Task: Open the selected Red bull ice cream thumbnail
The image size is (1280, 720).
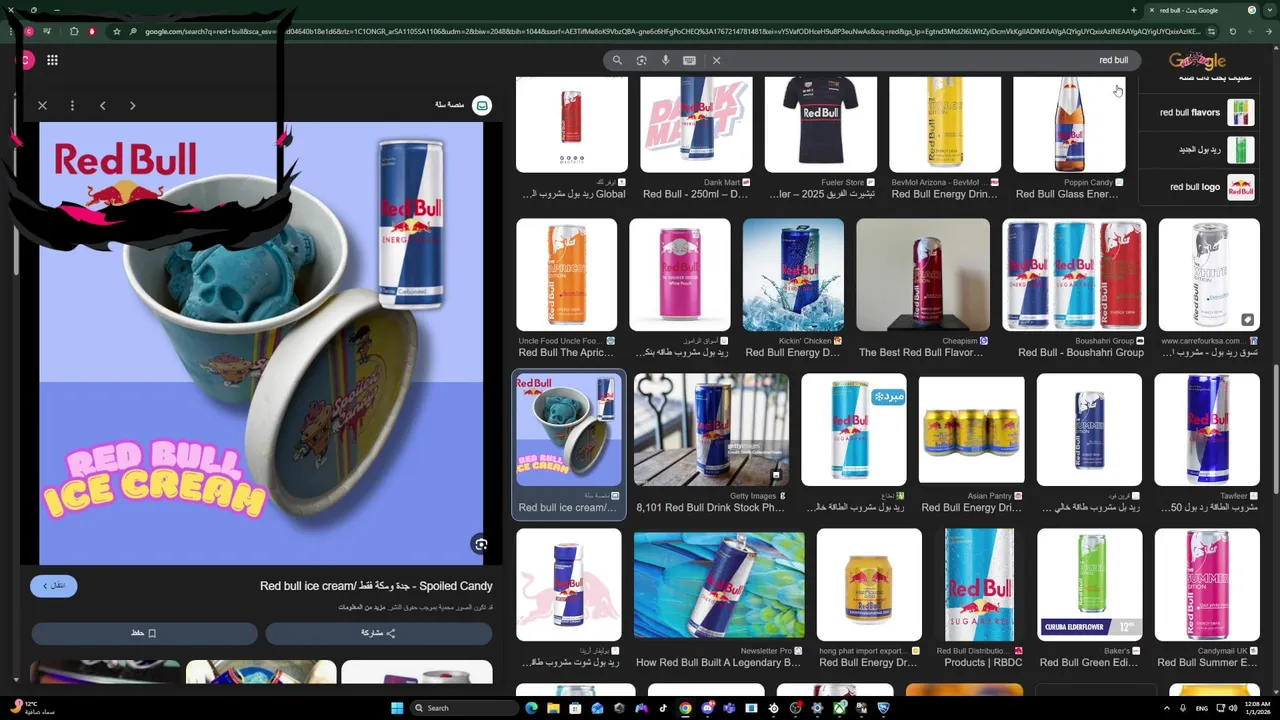Action: coord(568,430)
